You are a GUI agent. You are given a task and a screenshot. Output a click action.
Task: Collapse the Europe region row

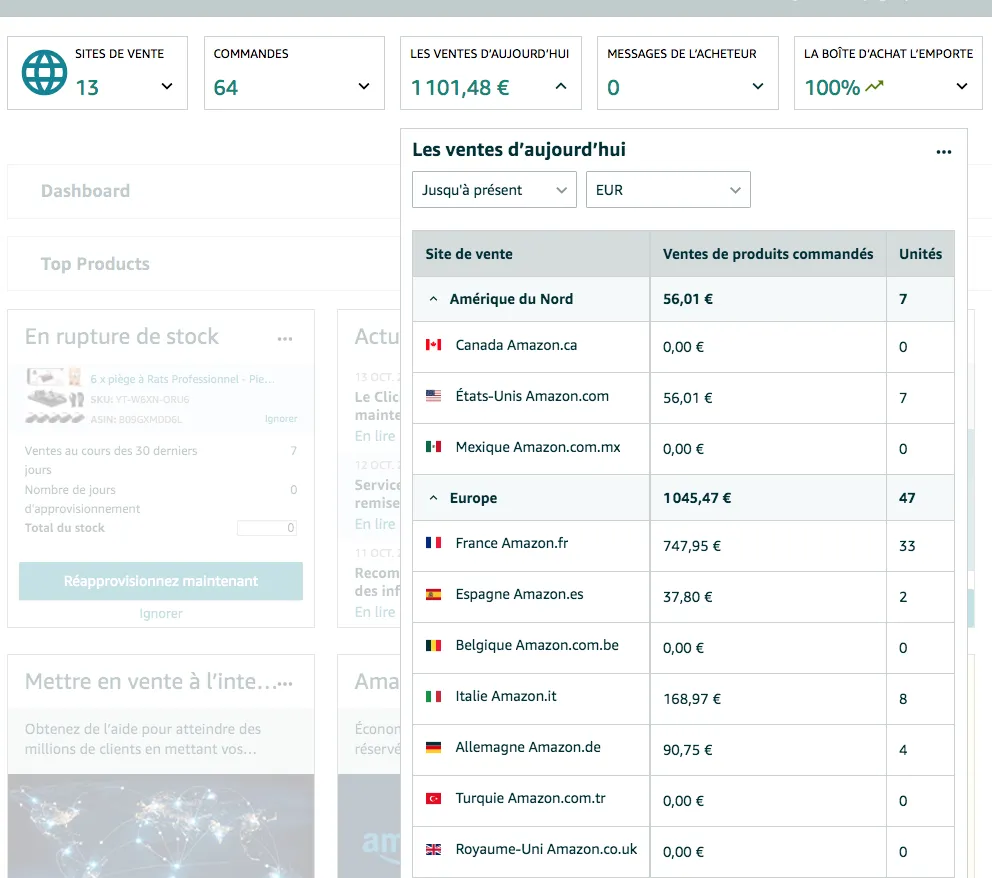433,498
